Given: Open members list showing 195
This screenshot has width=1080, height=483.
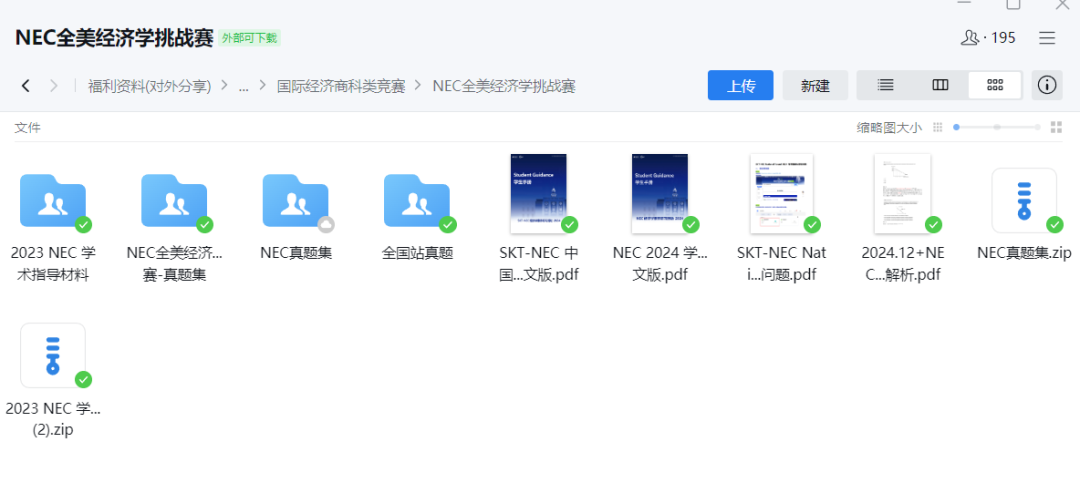Looking at the screenshot, I should coord(988,38).
